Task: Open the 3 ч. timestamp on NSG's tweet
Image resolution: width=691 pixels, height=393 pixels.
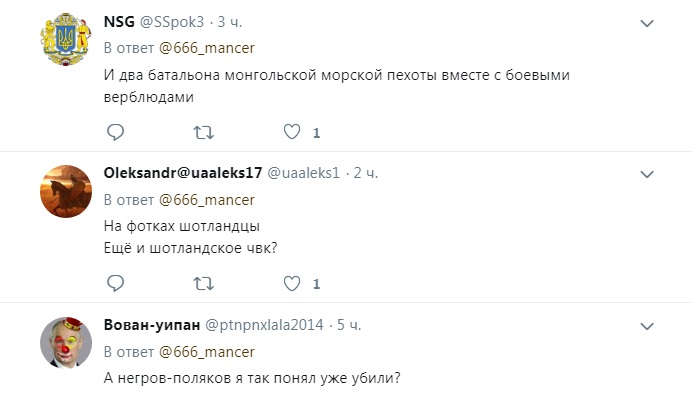Action: coord(230,22)
